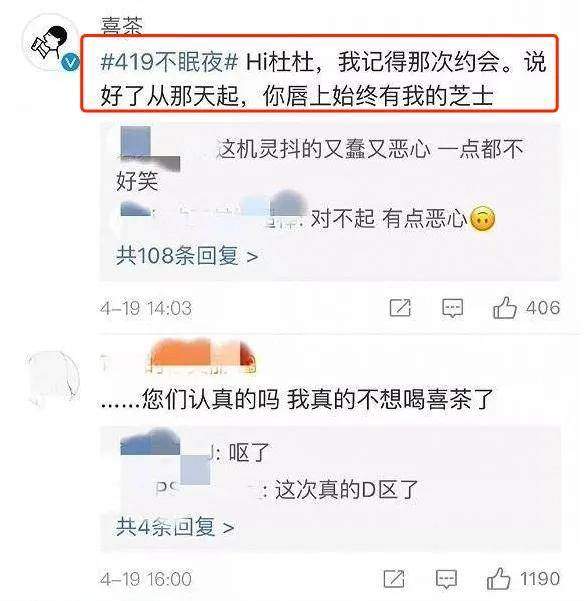Expand 共4条回复 replies
587x601 pixels.
click(175, 527)
